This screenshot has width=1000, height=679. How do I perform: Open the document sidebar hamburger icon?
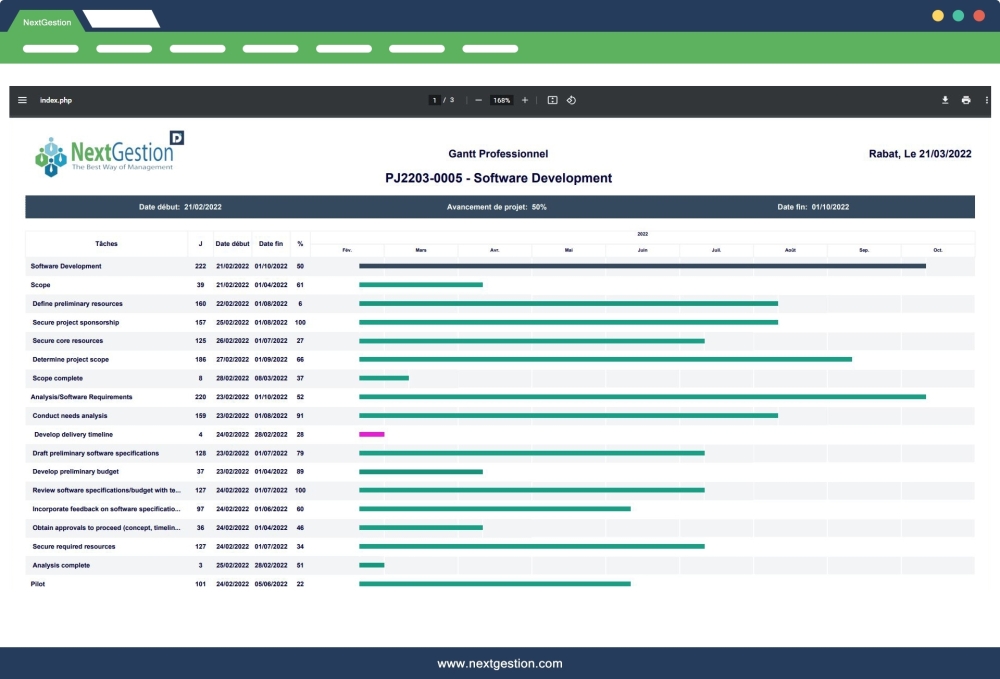22,100
